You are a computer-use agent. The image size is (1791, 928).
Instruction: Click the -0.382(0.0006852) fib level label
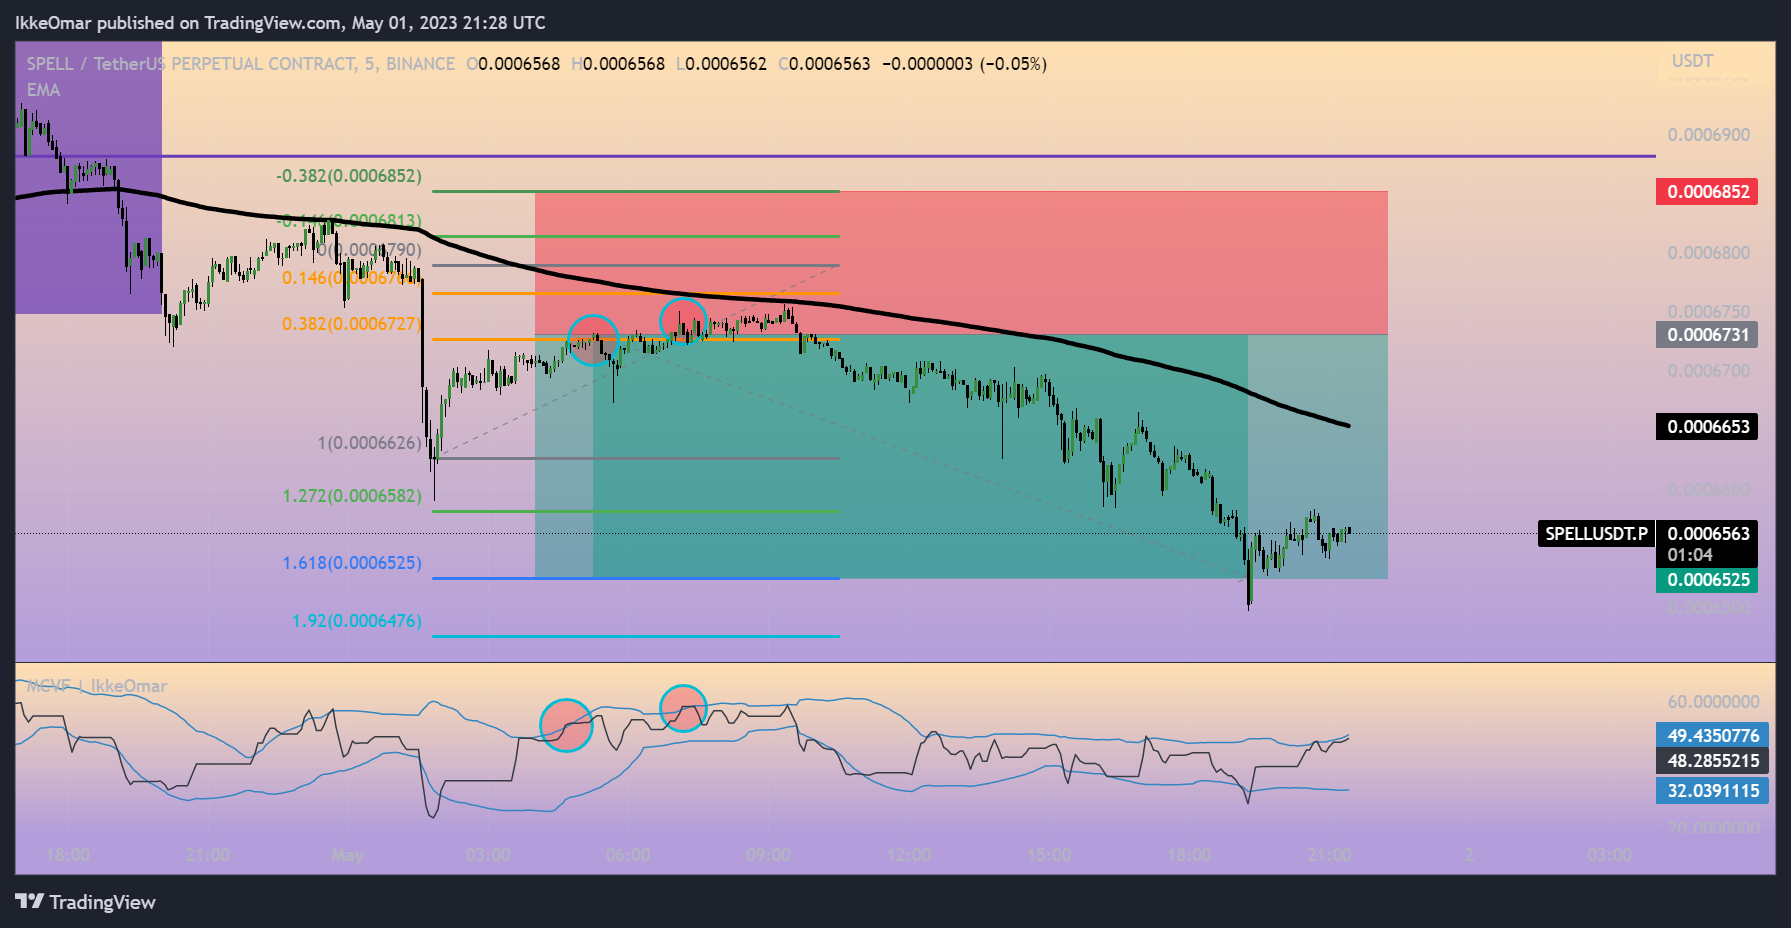(x=349, y=176)
